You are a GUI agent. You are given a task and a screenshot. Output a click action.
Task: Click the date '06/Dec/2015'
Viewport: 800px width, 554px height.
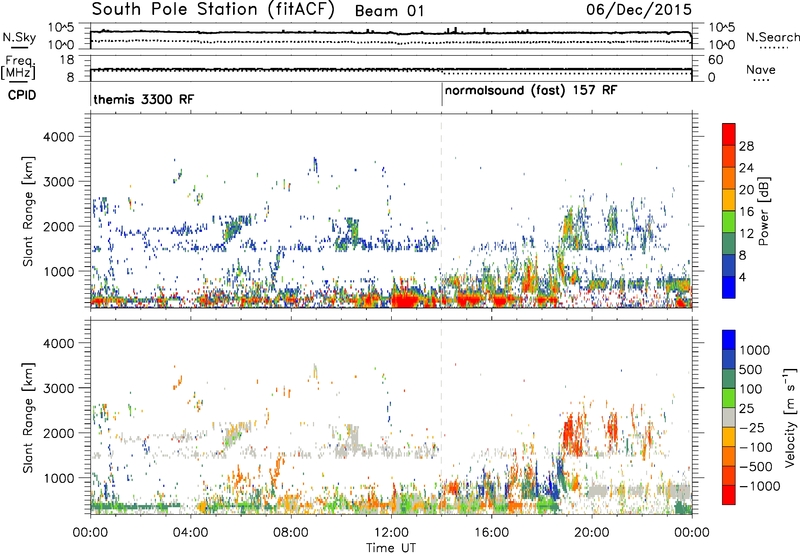639,9
